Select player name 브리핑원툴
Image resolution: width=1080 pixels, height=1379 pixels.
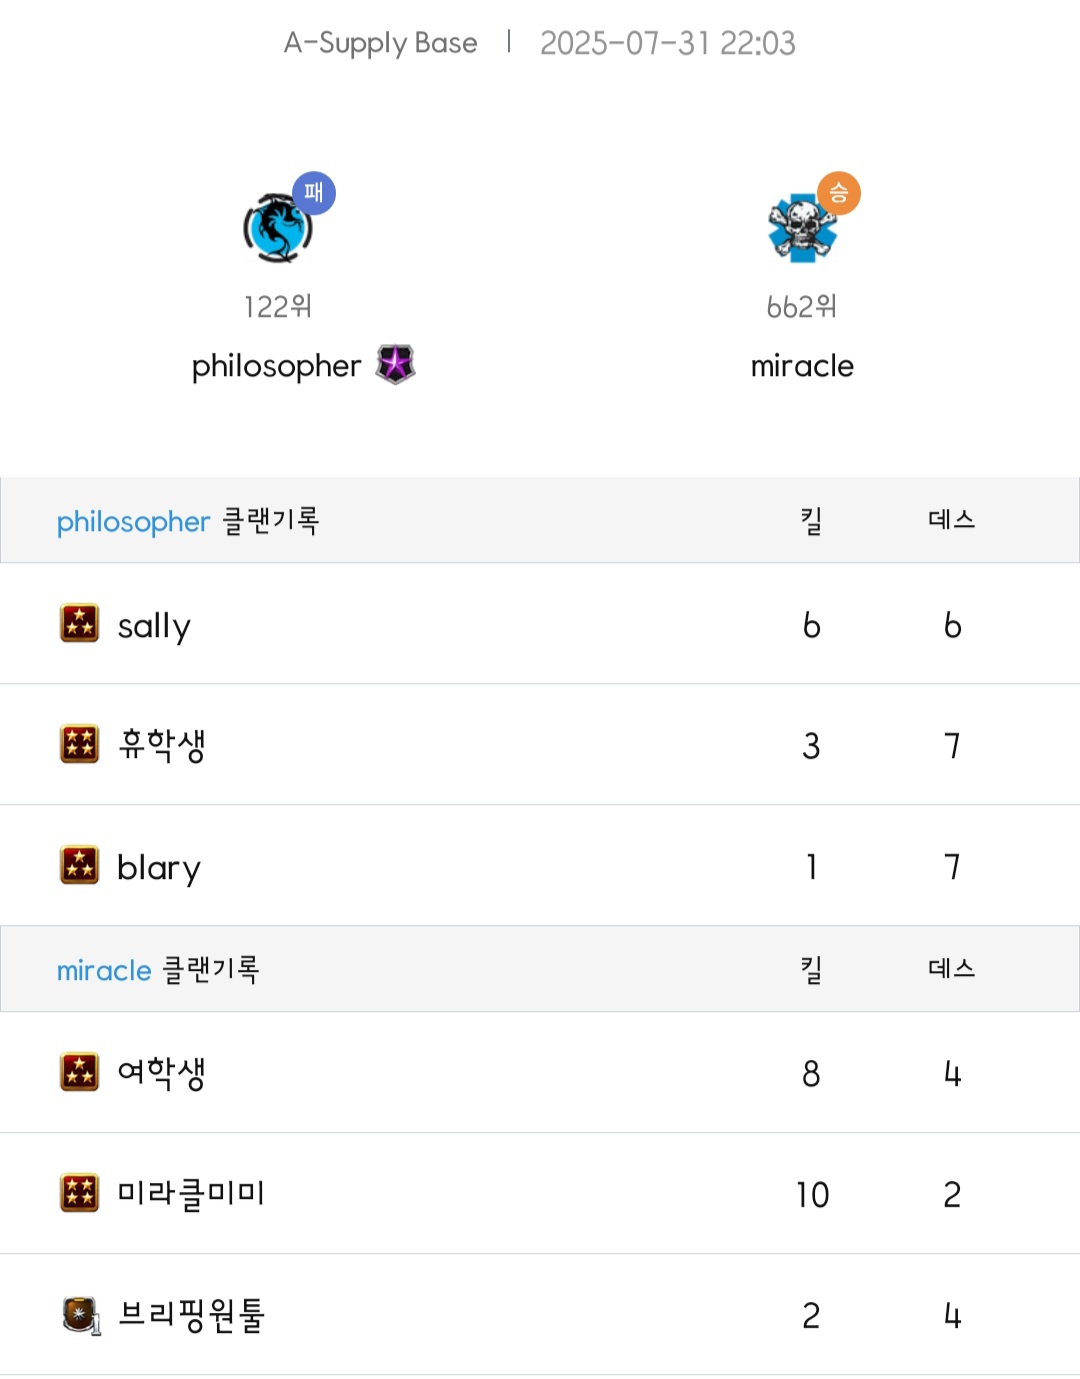click(x=191, y=1315)
